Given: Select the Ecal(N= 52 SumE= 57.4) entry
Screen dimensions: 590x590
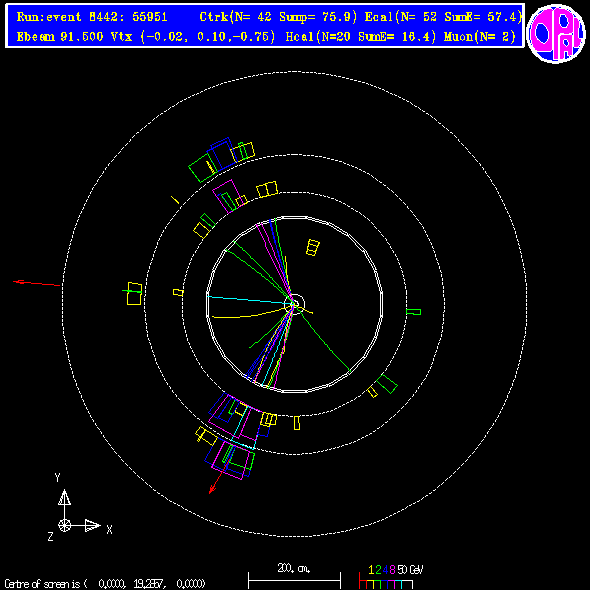Looking at the screenshot, I should click(444, 17).
